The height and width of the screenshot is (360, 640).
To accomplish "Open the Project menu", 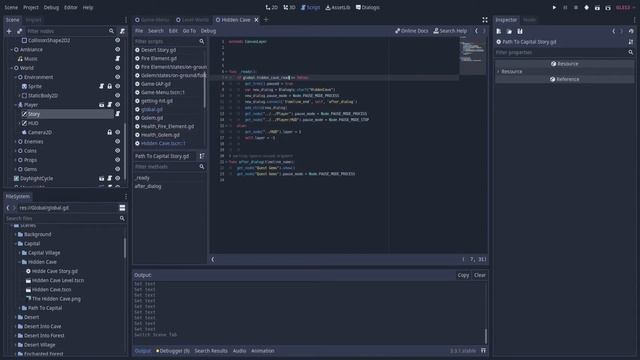I will (31, 7).
